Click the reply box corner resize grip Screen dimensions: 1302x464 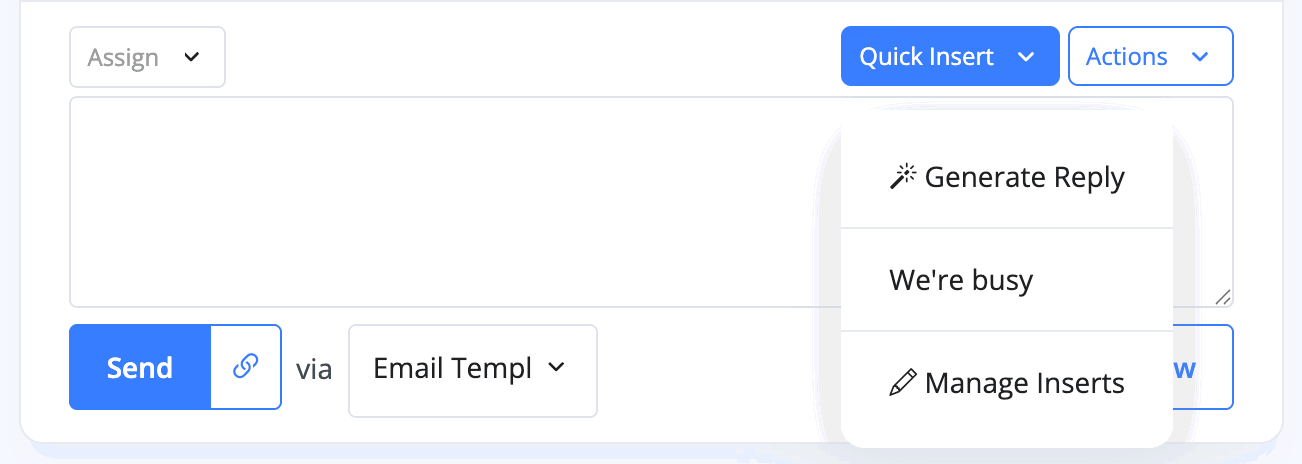point(1223,297)
